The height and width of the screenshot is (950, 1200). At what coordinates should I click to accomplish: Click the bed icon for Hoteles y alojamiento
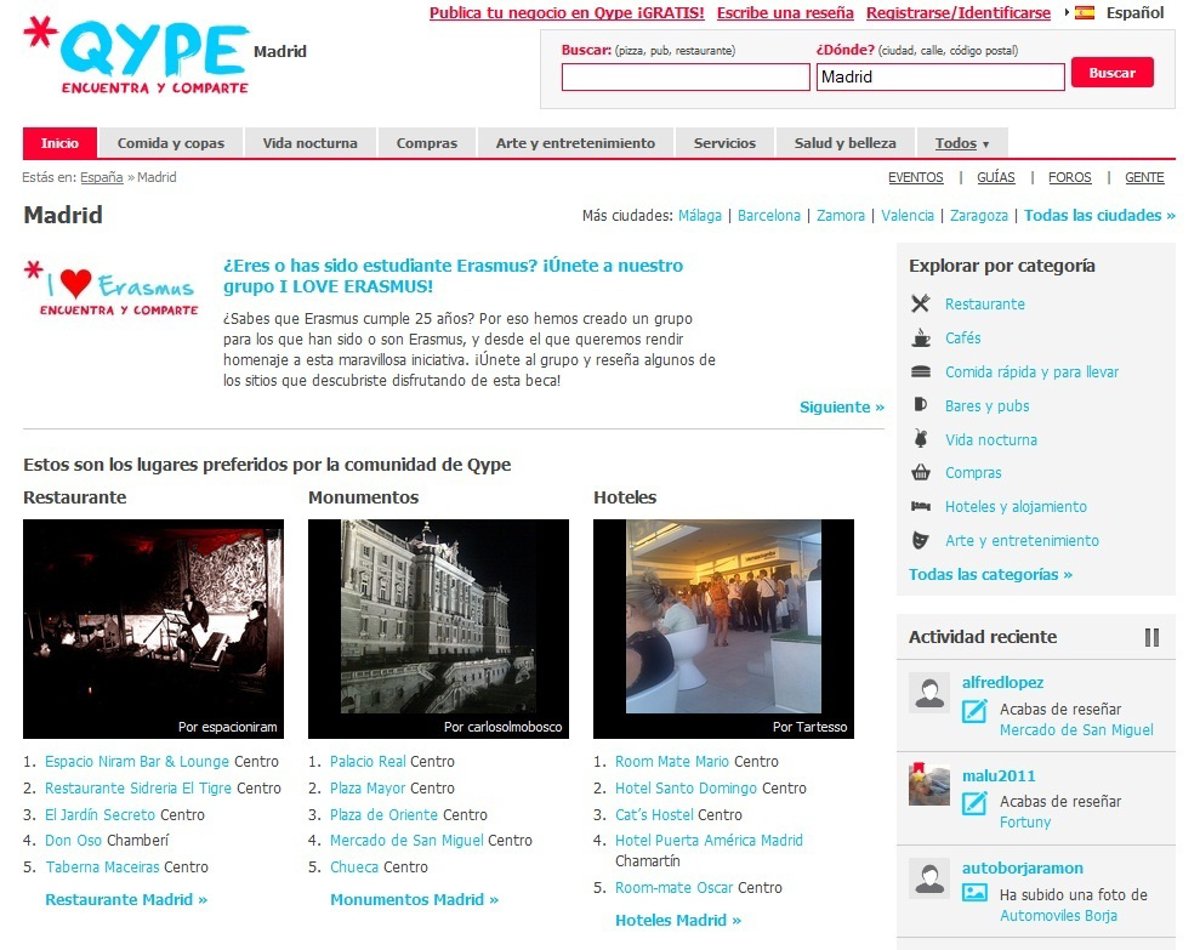tap(920, 507)
